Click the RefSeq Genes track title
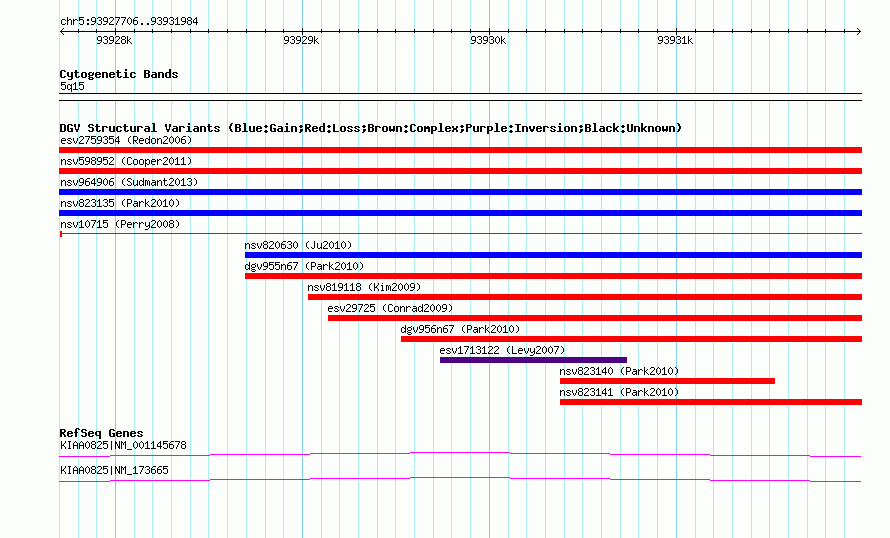 click(101, 433)
